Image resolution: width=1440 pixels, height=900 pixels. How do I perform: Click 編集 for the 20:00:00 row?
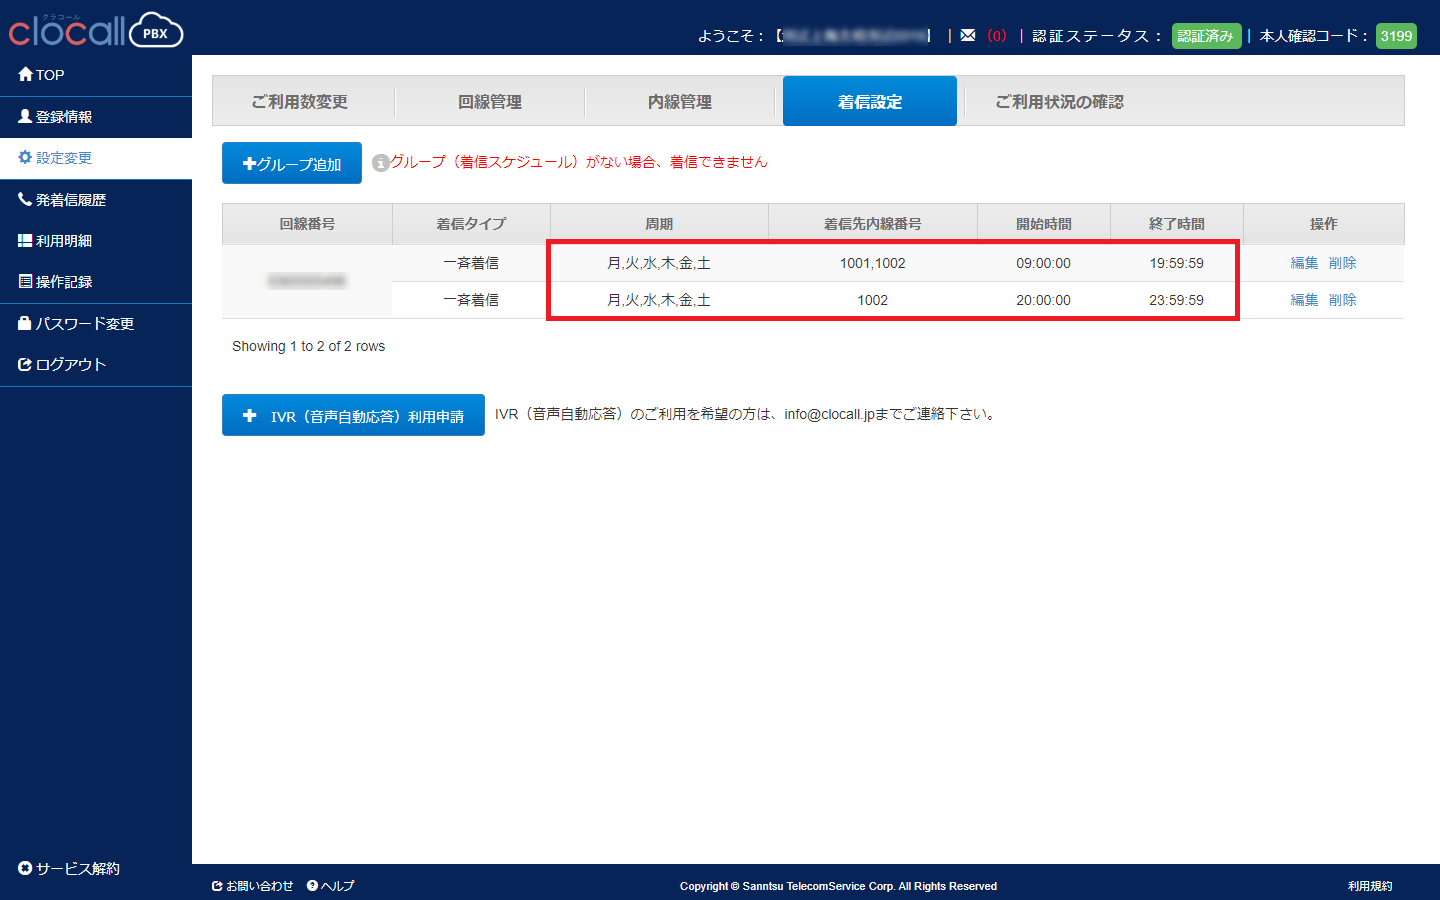point(1304,300)
